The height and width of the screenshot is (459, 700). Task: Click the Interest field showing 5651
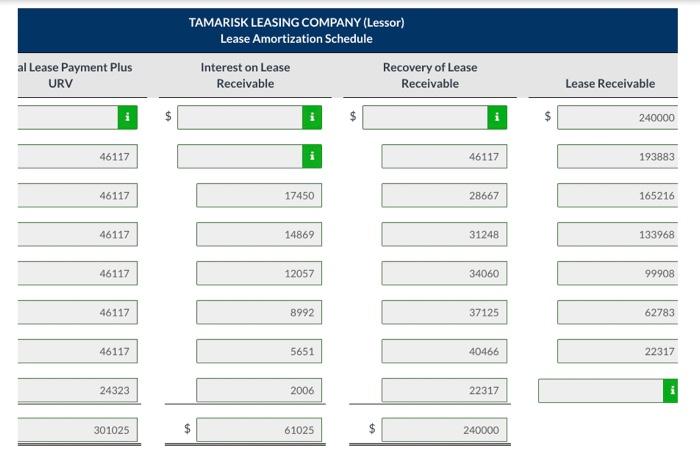coord(259,351)
